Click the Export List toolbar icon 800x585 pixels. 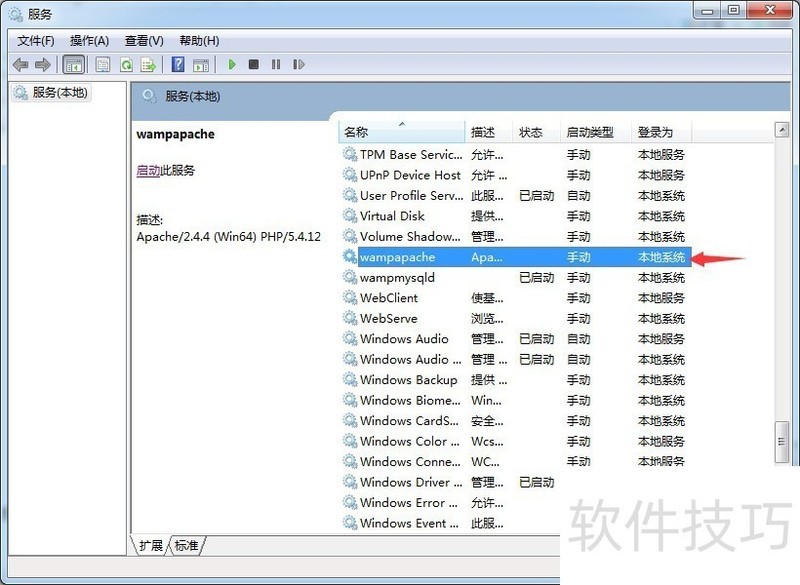149,64
